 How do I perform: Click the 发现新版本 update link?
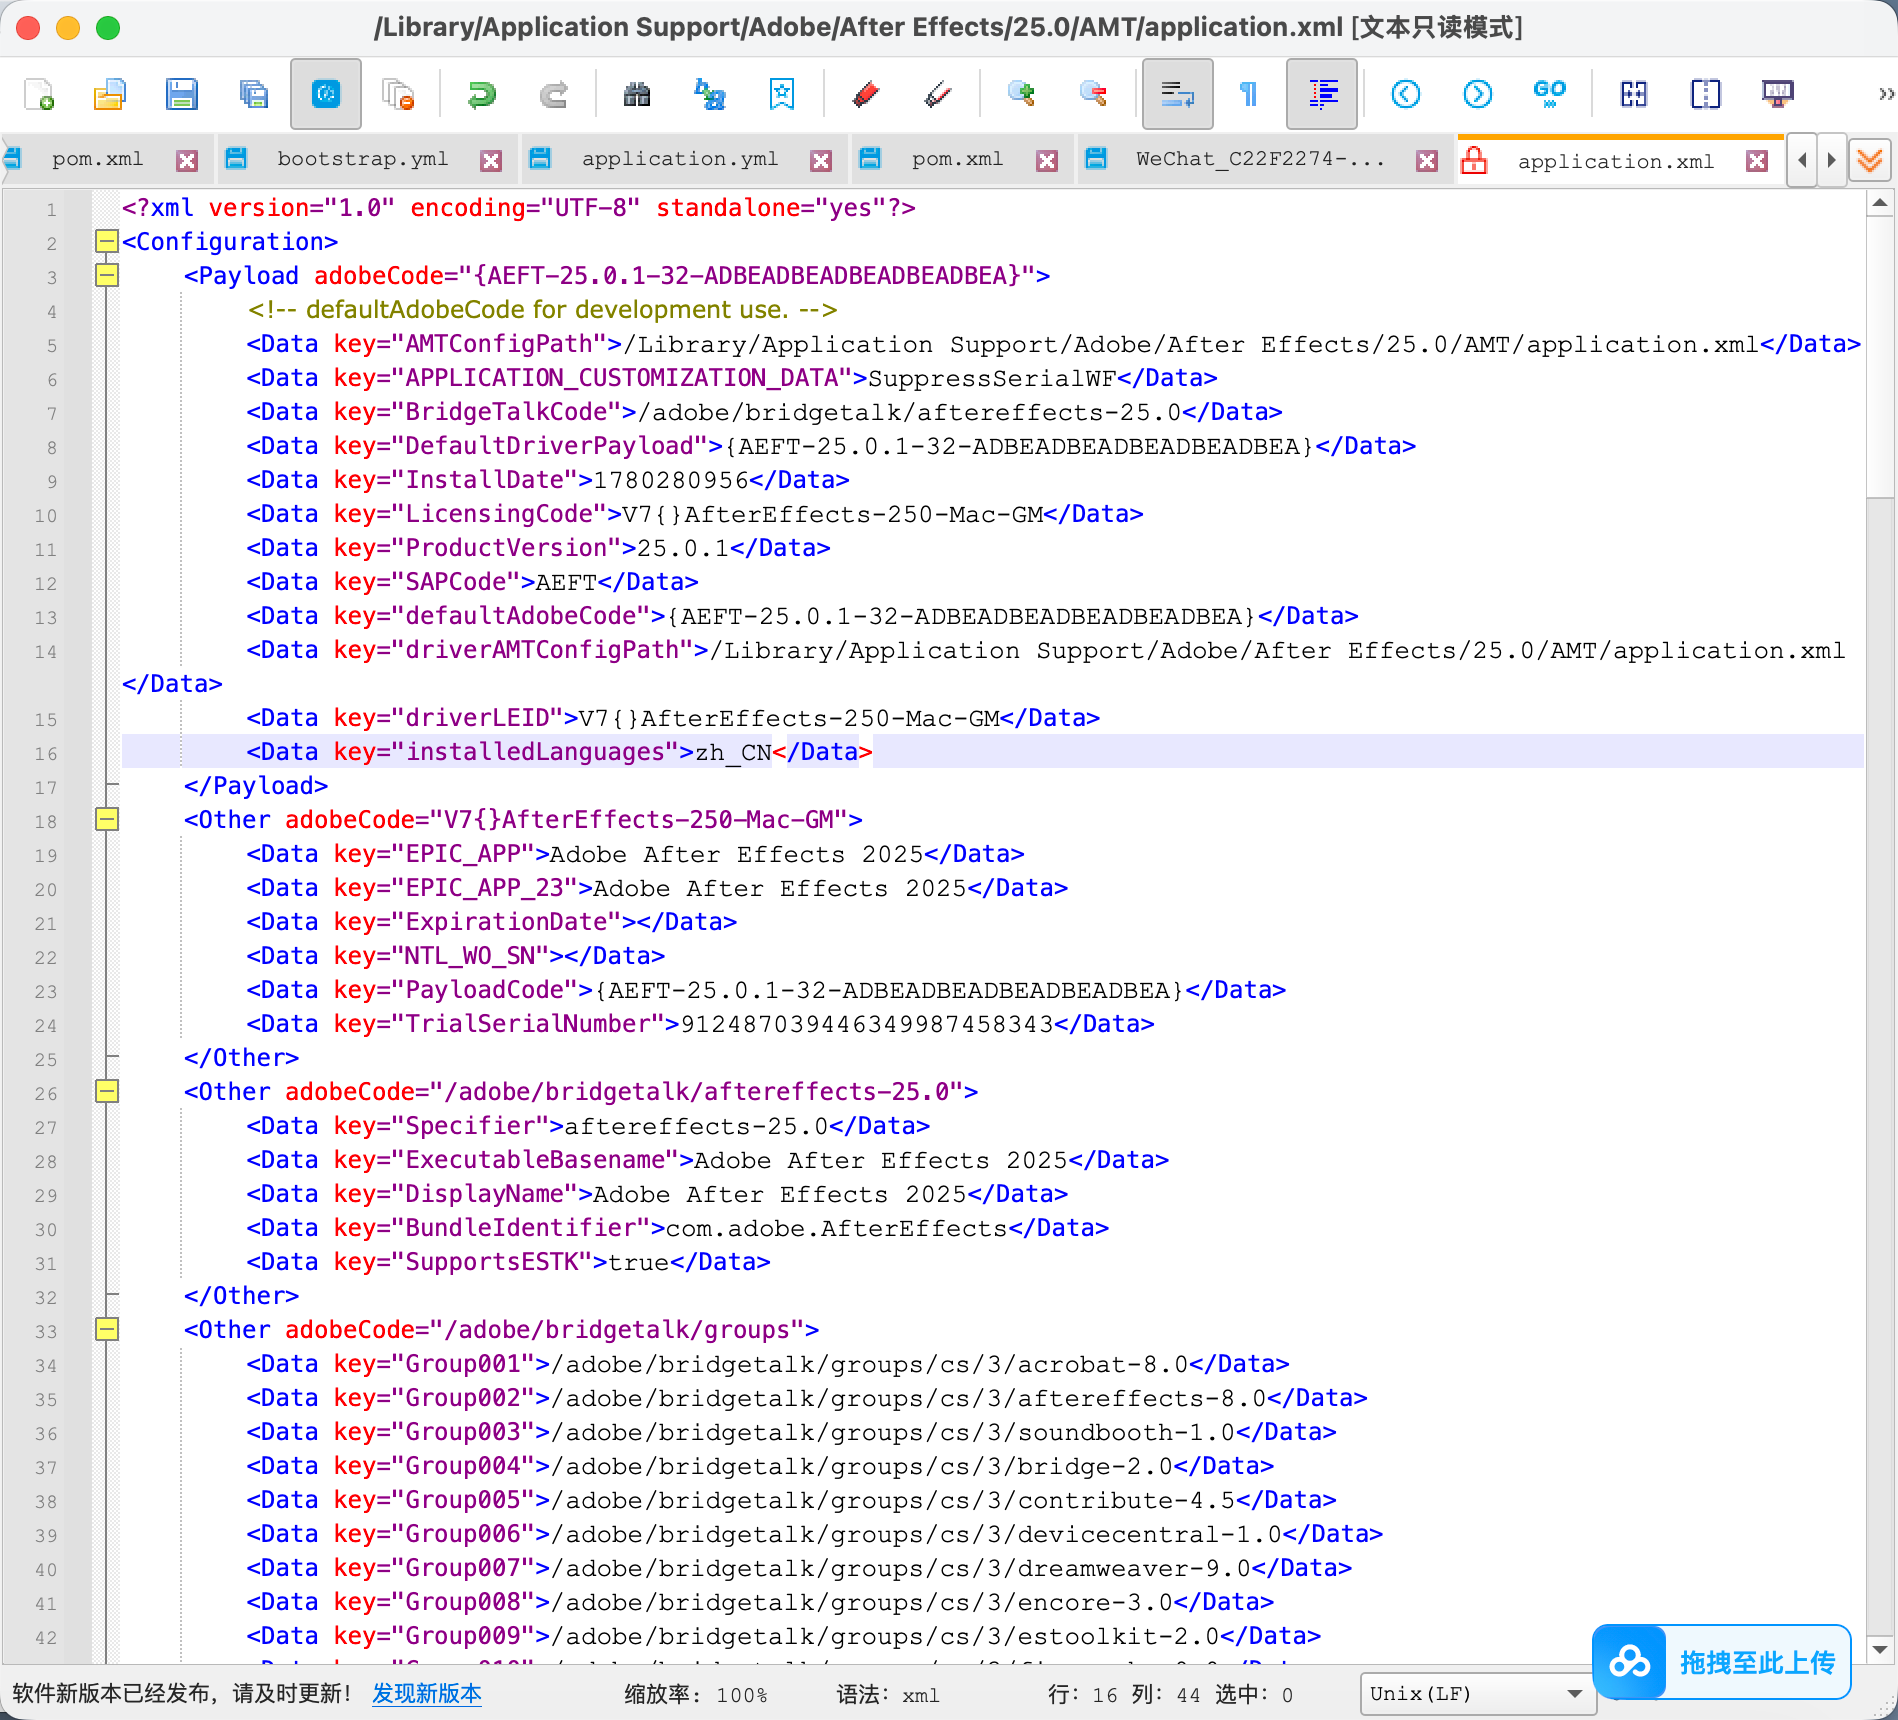427,1693
